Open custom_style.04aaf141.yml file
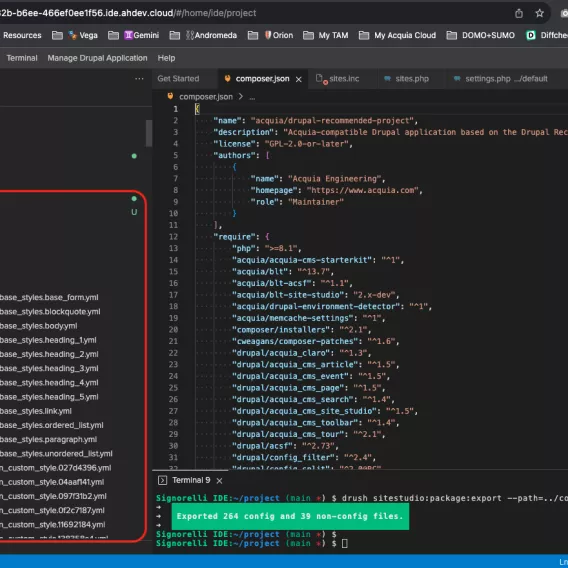568x568 pixels. coord(52,482)
